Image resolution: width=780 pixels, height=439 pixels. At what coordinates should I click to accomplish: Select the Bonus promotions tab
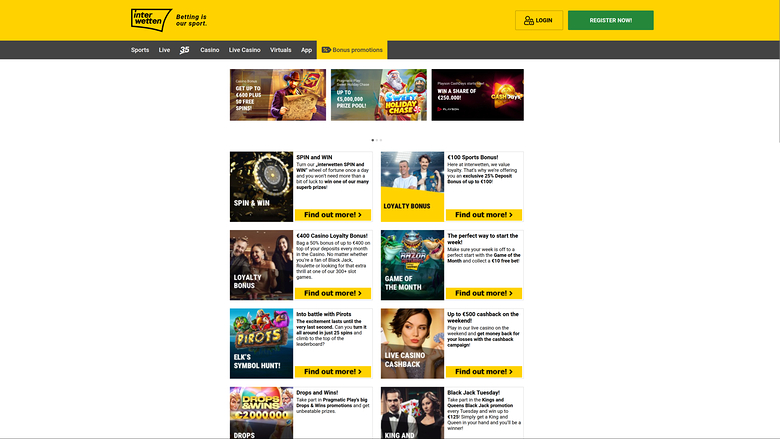[352, 50]
